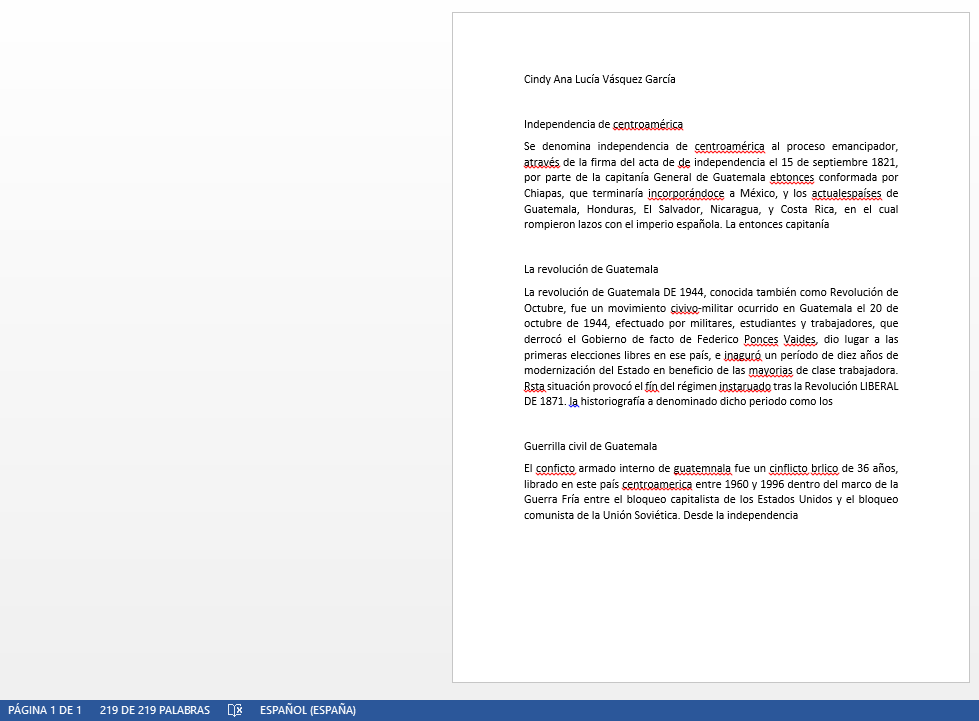Click heading 'Guerrilla civil de Guatemala'
Viewport: 979px width, 721px height.
click(x=590, y=446)
